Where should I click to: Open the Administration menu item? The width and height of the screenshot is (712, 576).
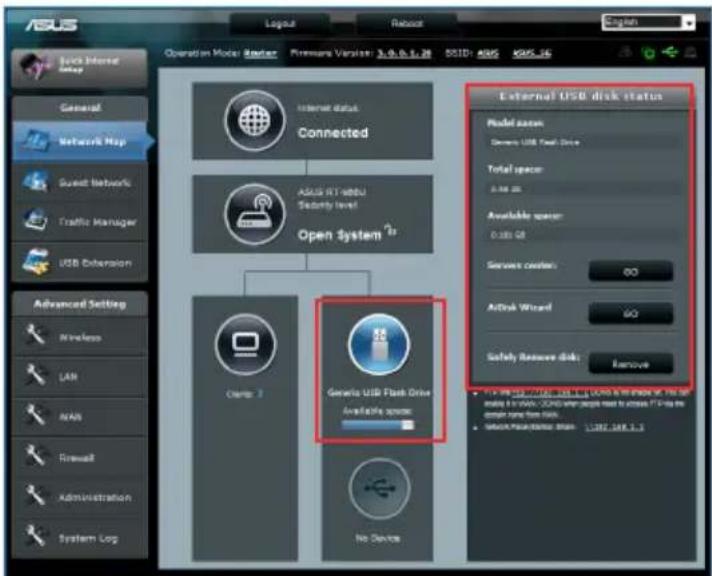pos(79,497)
